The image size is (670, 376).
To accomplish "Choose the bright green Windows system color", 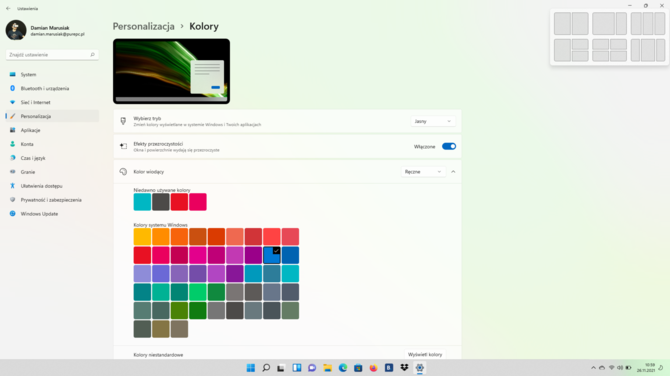I will click(198, 292).
